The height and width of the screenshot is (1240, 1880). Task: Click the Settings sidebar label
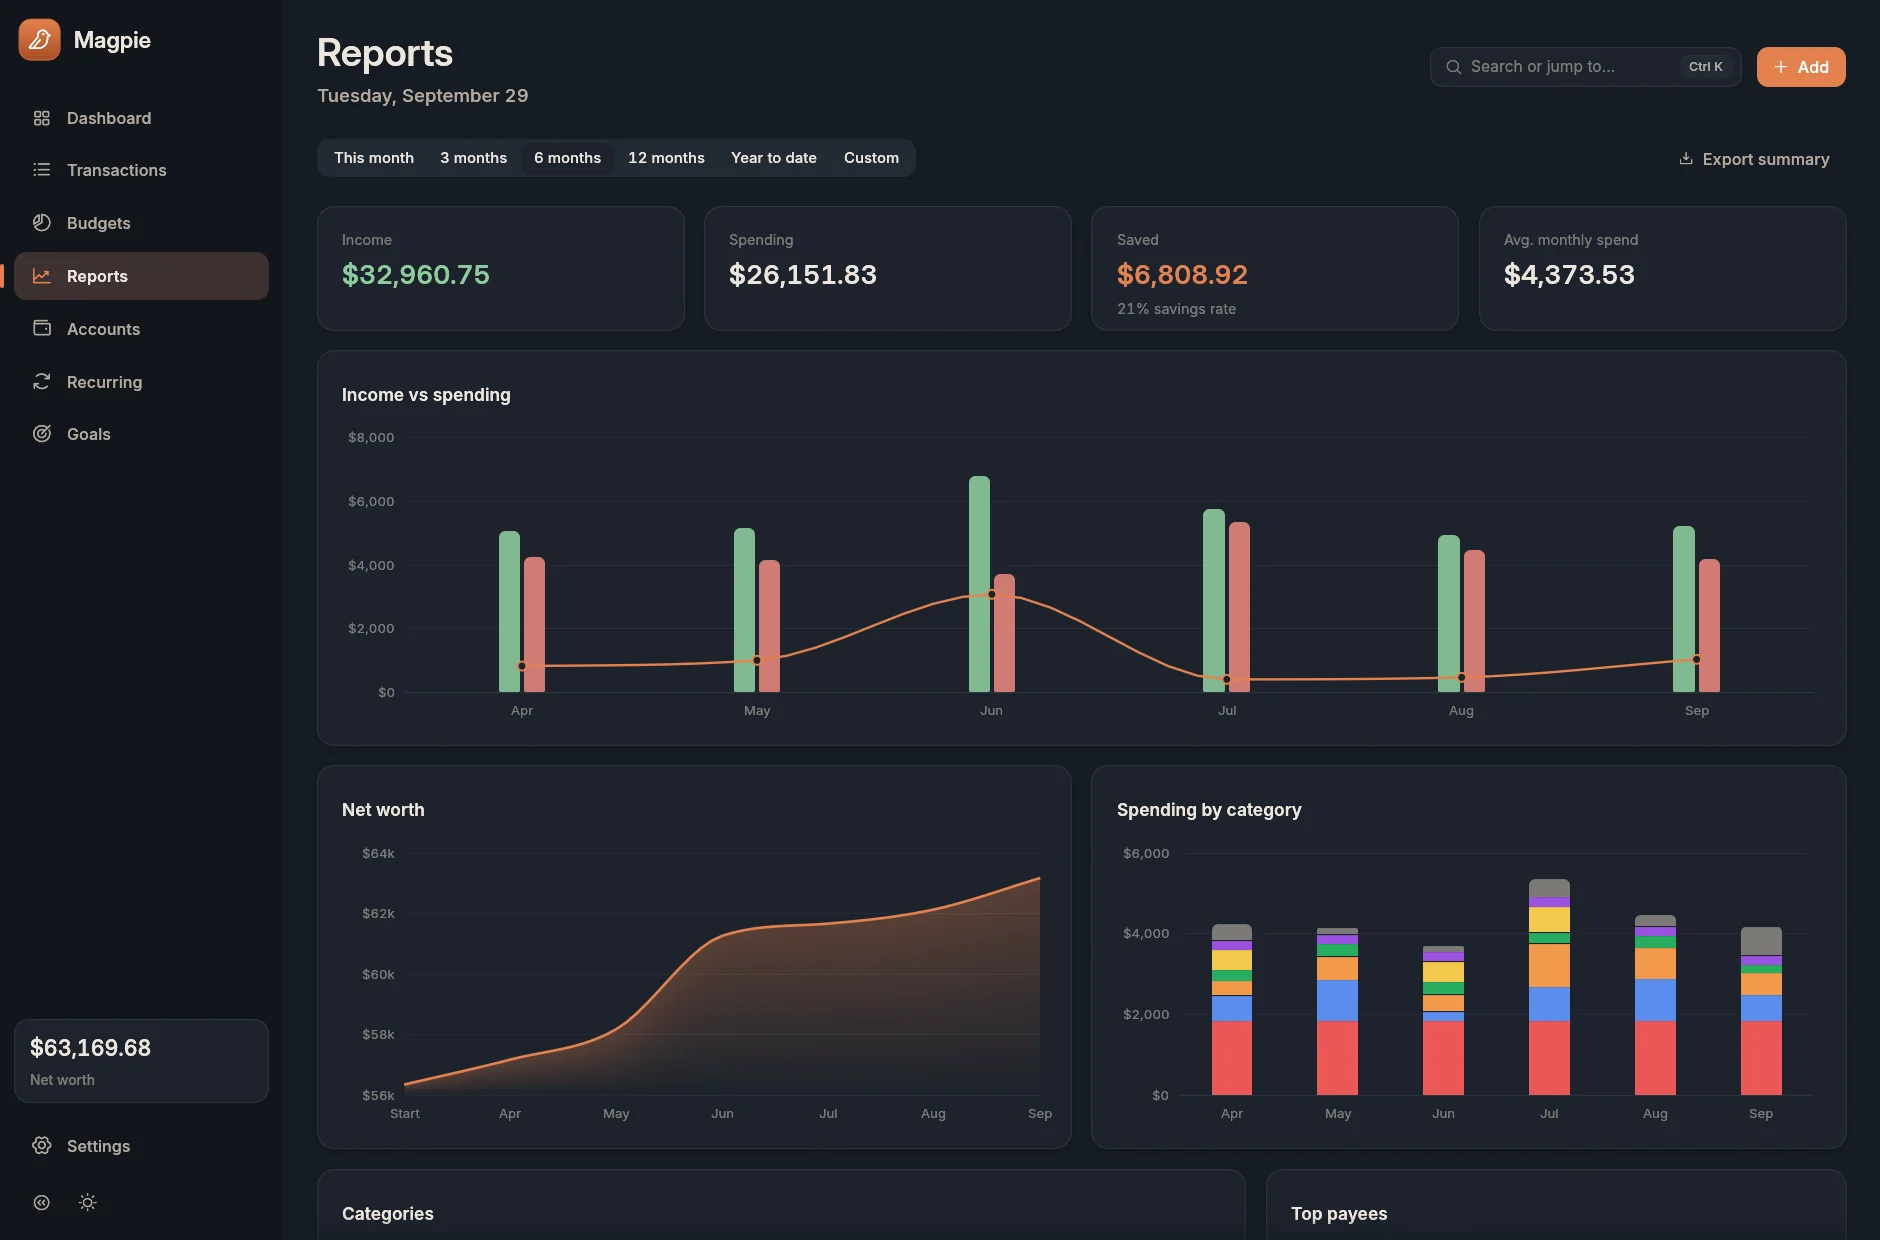click(98, 1146)
